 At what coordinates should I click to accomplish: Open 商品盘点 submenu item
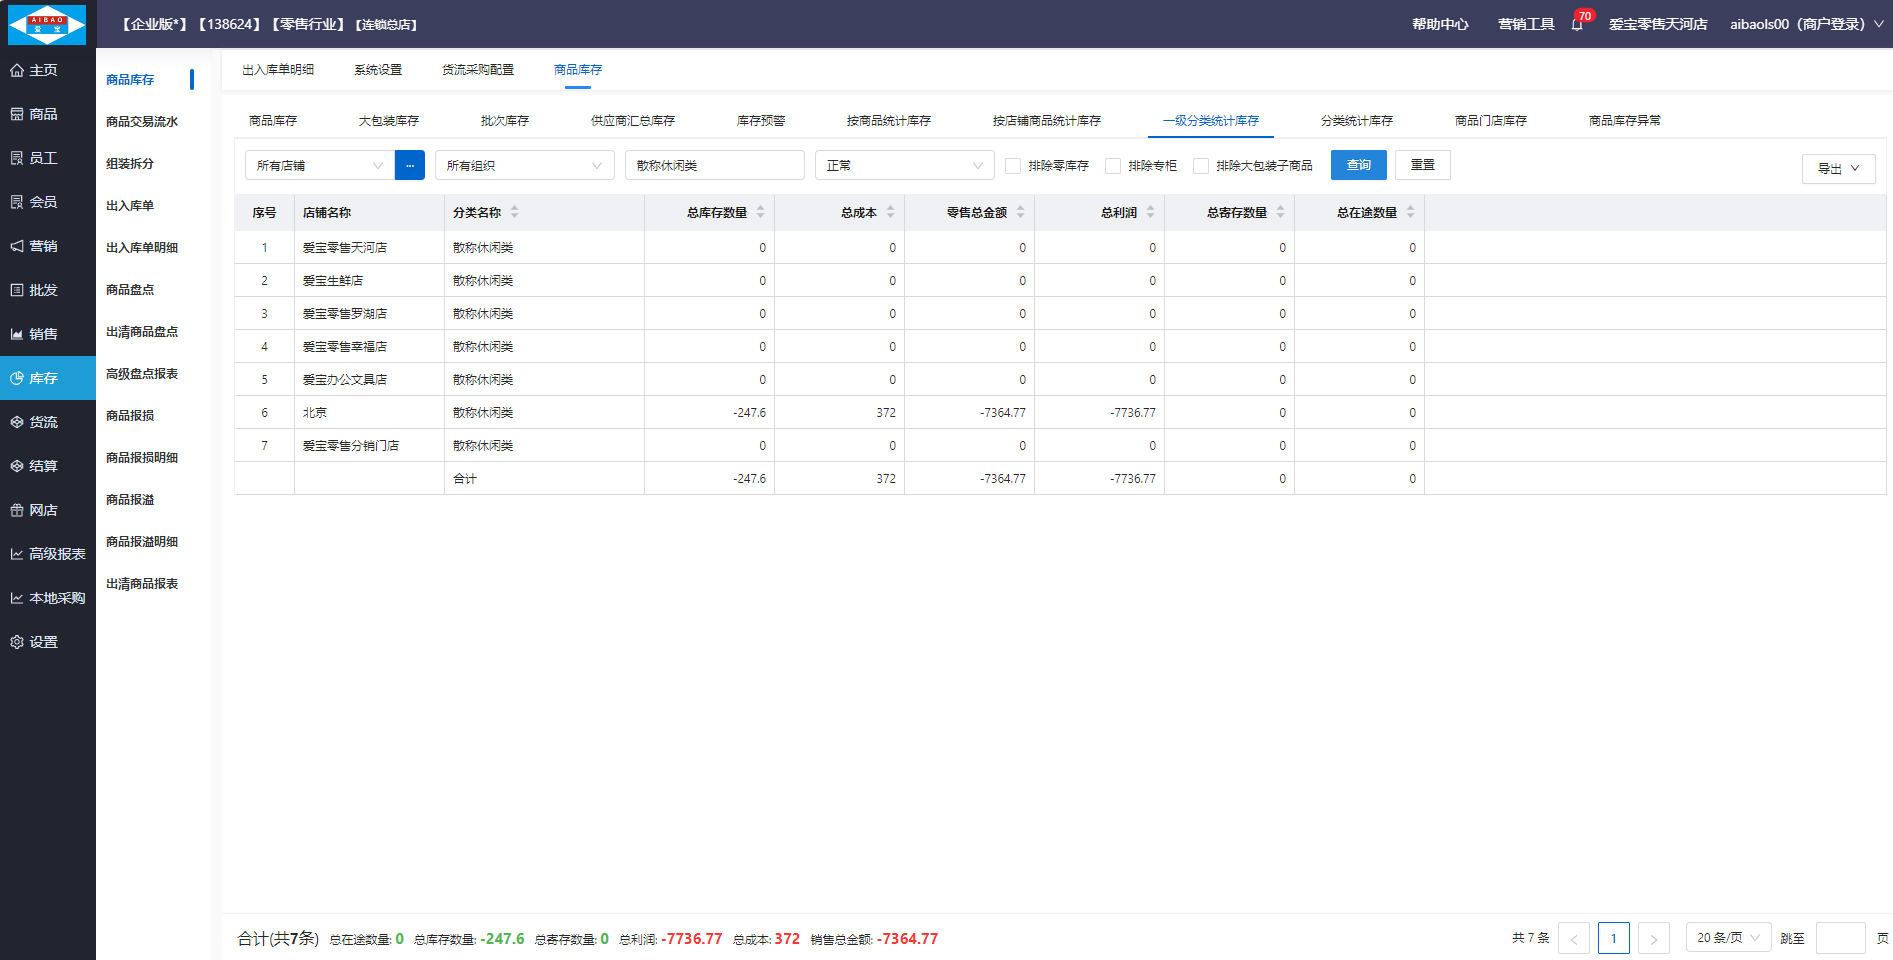[130, 290]
